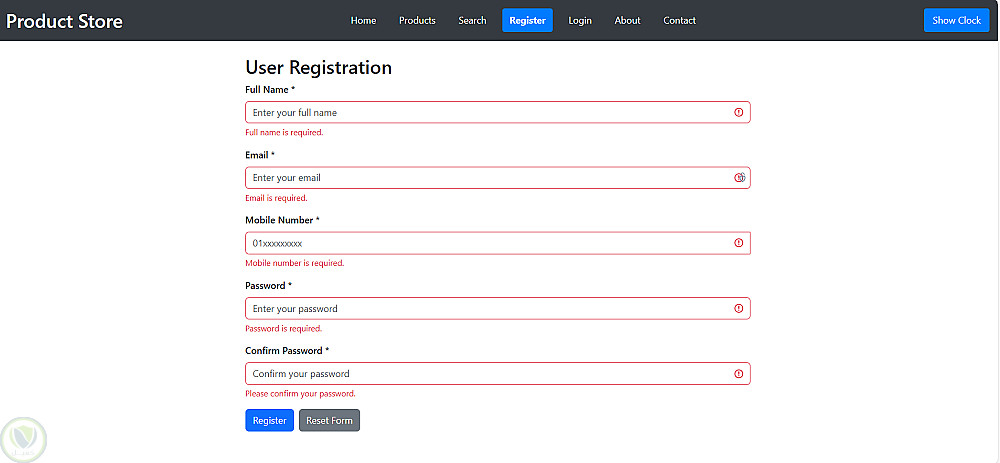The image size is (1000, 463).
Task: Click the Mobile Number error warning icon
Action: click(739, 243)
